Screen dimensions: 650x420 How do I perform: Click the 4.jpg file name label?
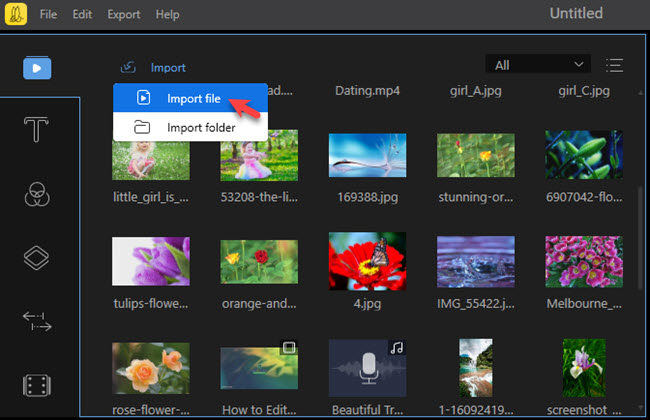coord(367,303)
